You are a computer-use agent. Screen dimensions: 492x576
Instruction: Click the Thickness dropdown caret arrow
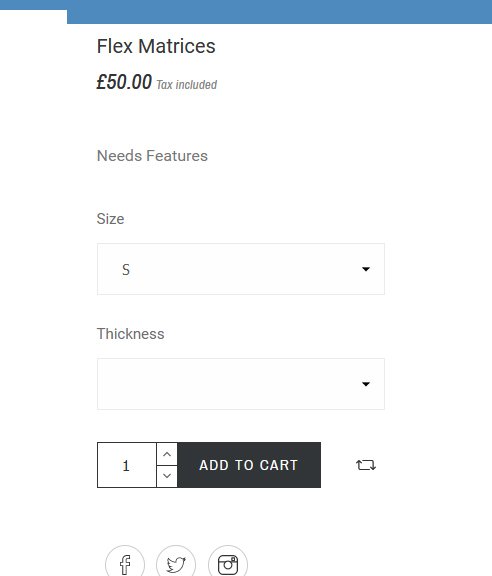(366, 384)
